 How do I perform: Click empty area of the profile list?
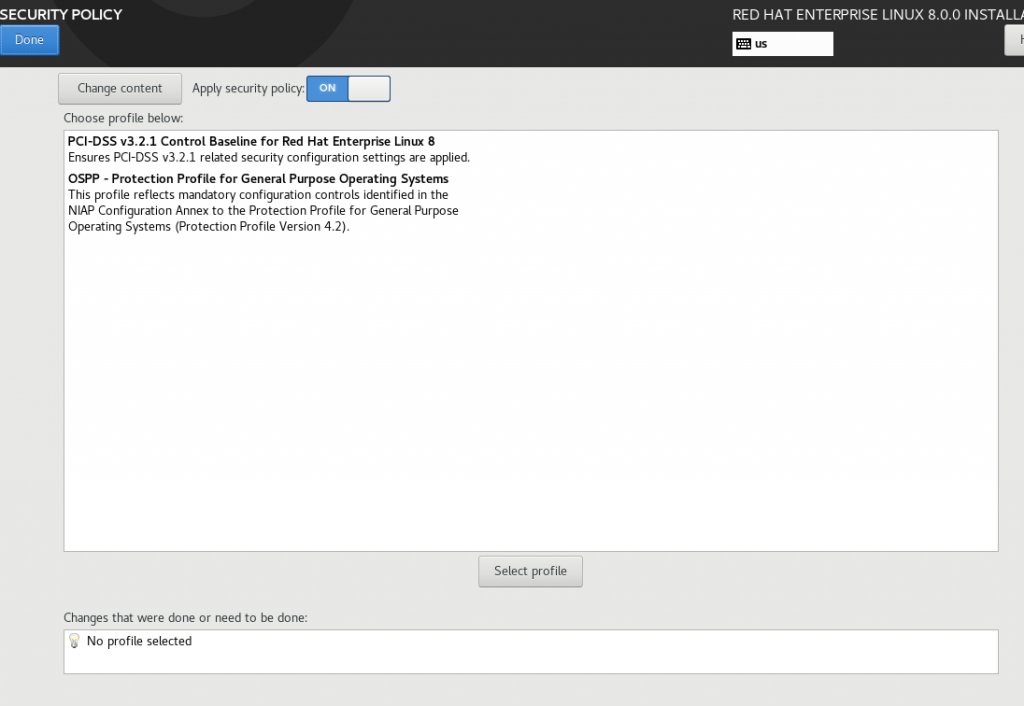pos(530,400)
